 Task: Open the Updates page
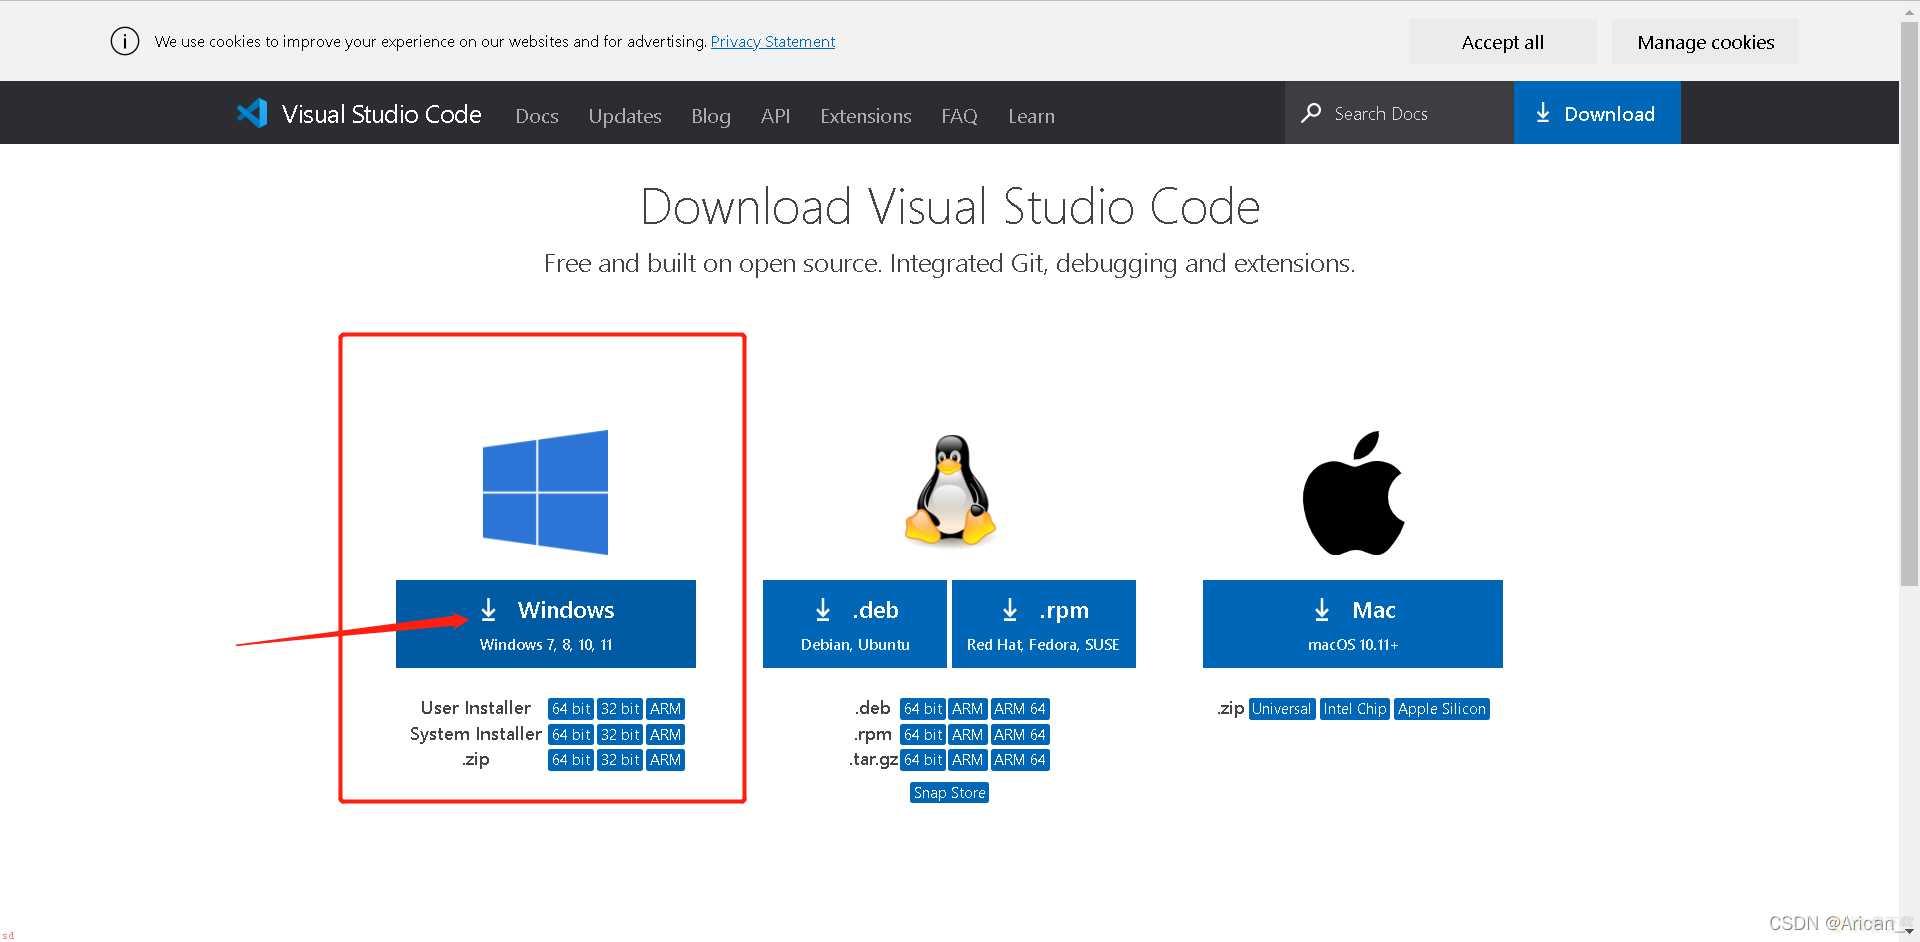(x=625, y=116)
